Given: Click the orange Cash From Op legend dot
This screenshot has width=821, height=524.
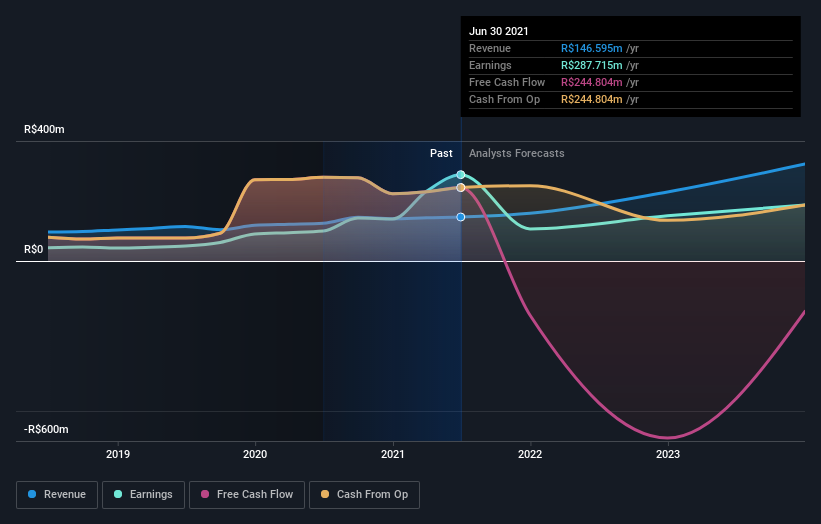Looking at the screenshot, I should [x=325, y=494].
